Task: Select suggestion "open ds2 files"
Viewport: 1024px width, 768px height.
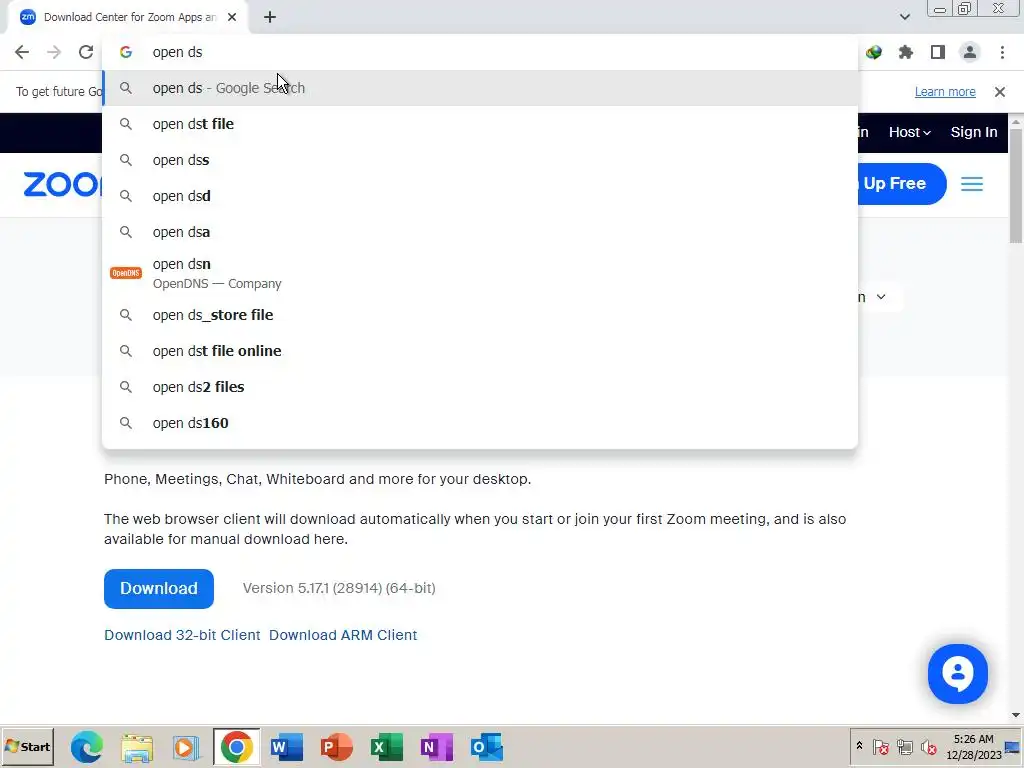Action: point(480,387)
